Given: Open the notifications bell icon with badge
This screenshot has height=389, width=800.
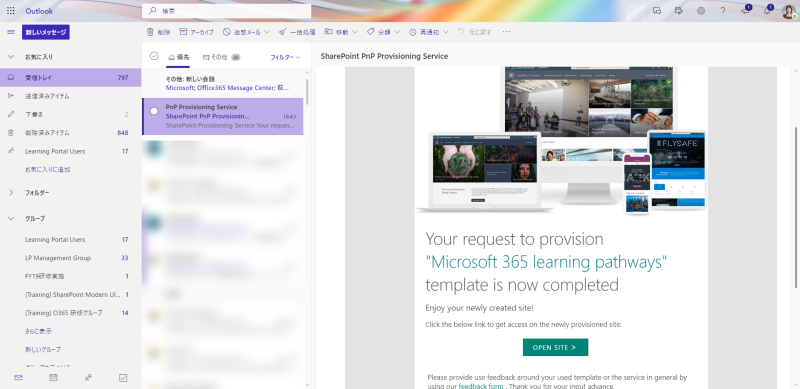Looking at the screenshot, I should click(767, 11).
